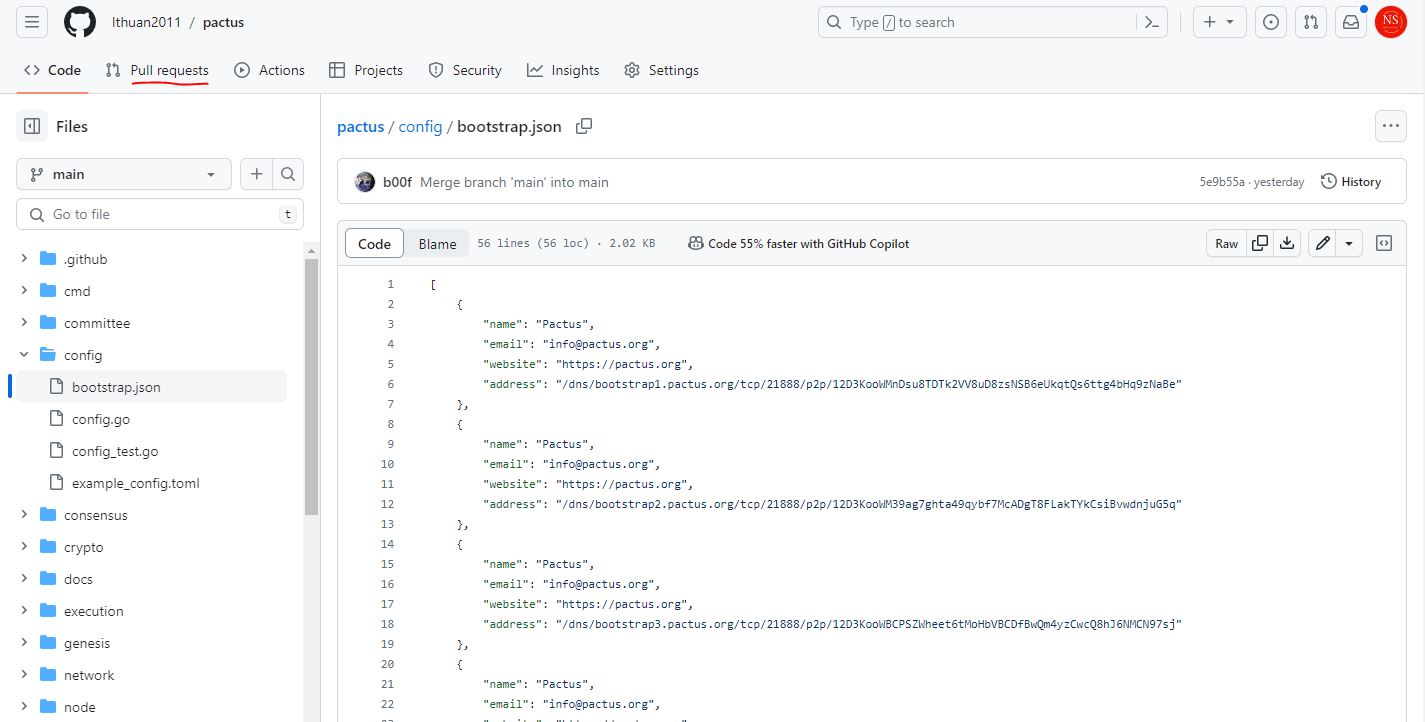Edit this file with pencil icon
Viewport: 1425px width, 722px height.
coord(1323,243)
